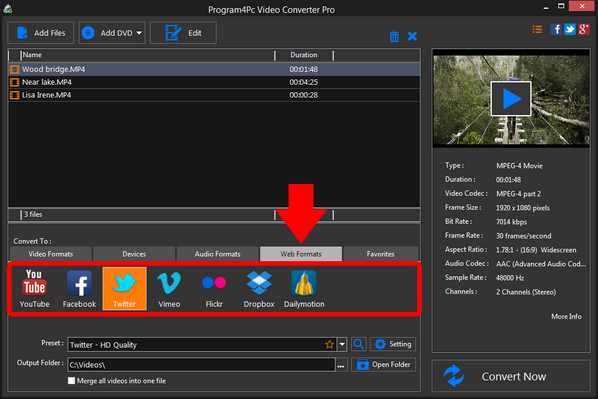Select the YouTube web format
Screen dimensions: 598x399
point(35,288)
